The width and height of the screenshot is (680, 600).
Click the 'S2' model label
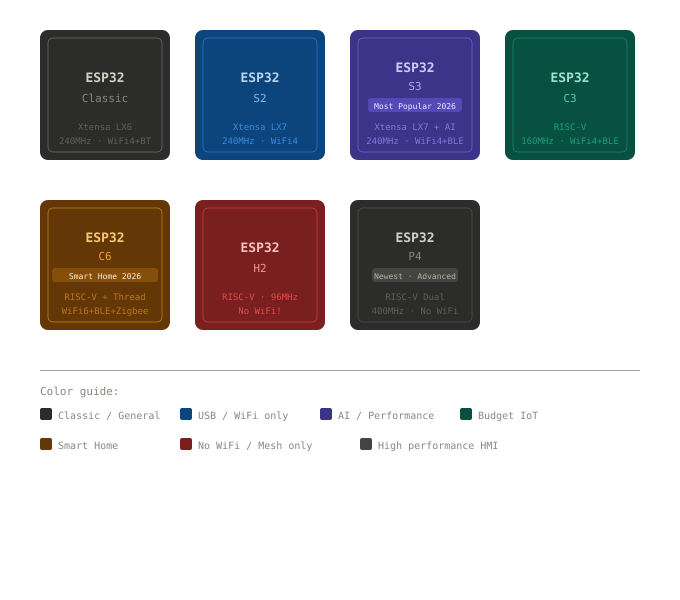point(260,98)
